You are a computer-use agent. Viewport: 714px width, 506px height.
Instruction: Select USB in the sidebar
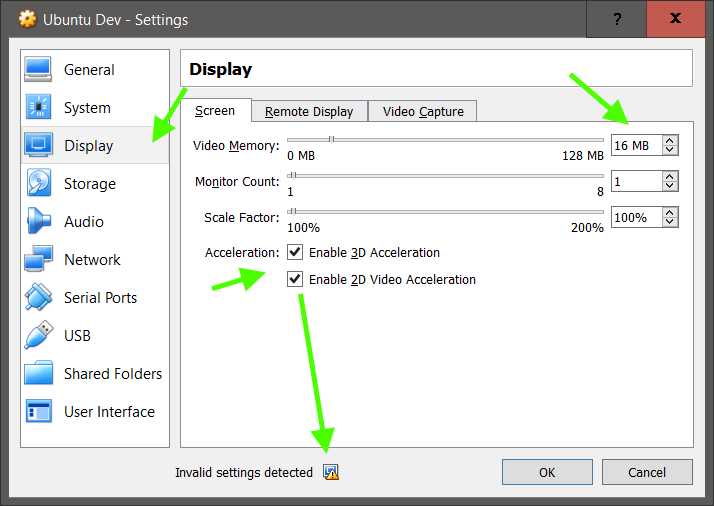95,335
